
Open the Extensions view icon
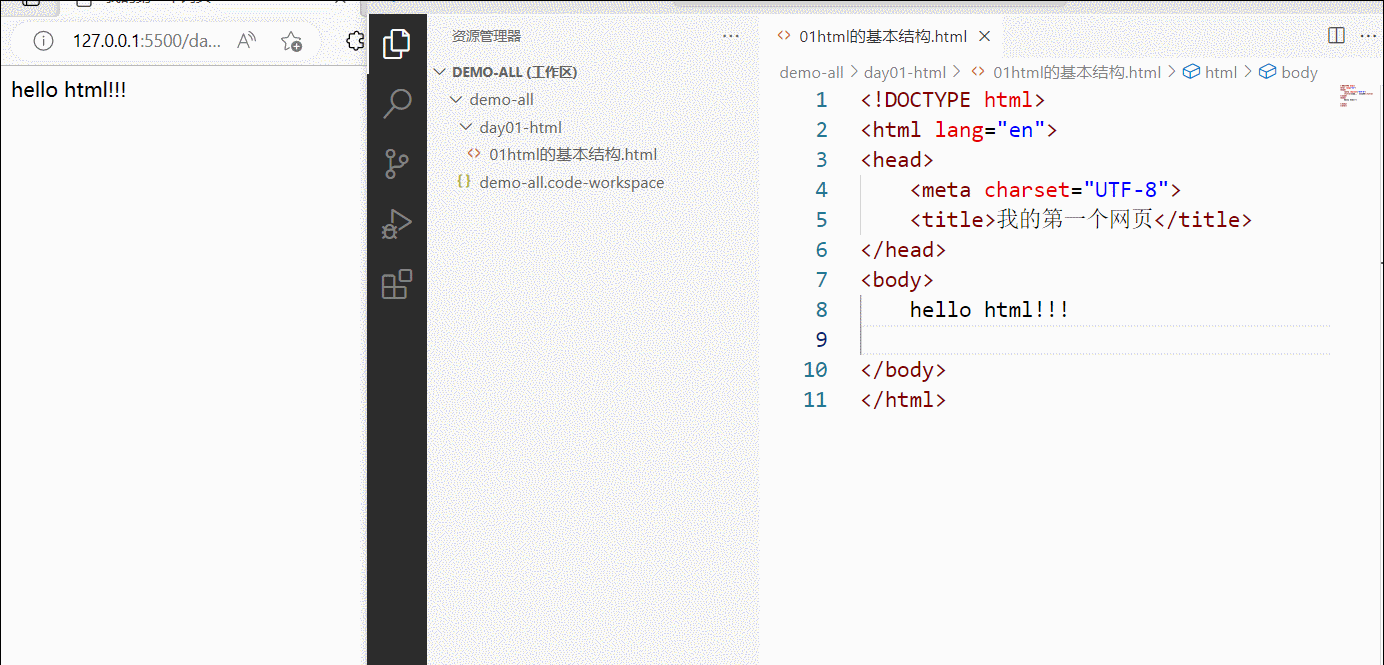coord(397,285)
